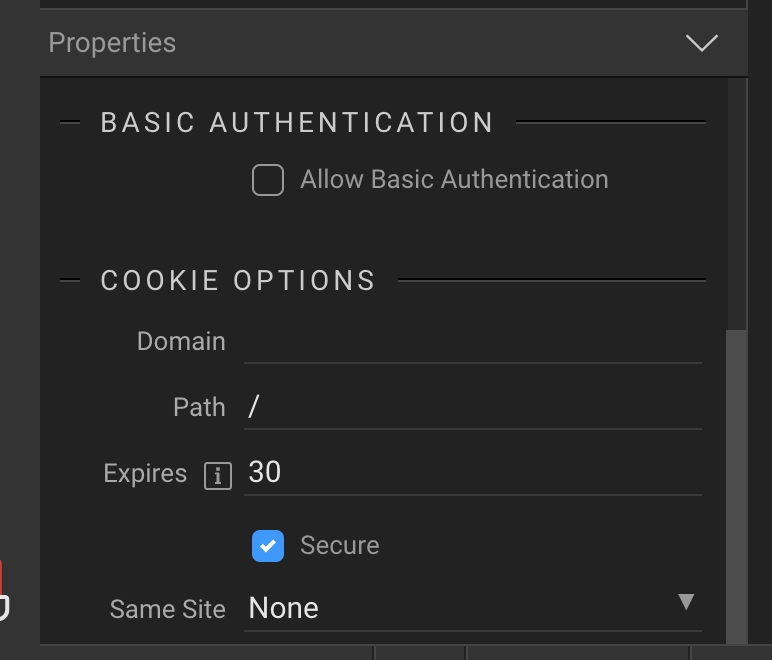The image size is (772, 660).
Task: Enable the Allow Basic Authentication checkbox
Action: (268, 180)
